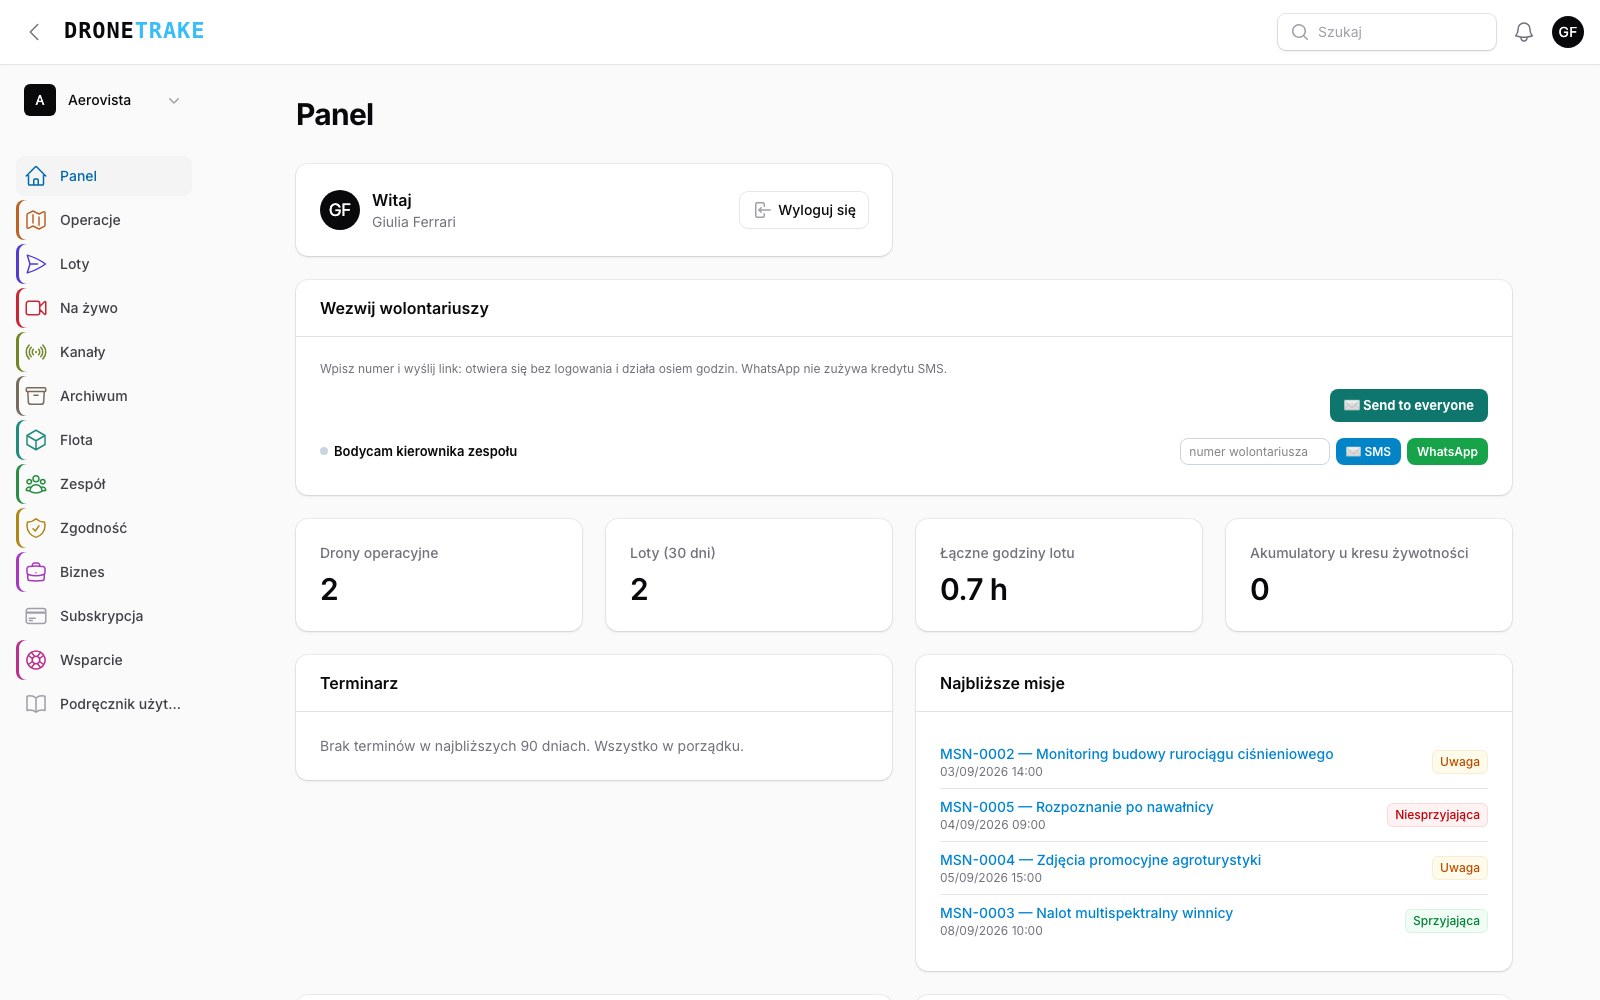1600x1000 pixels.
Task: Open mission MSN-0005 Rozpoznanie po nawałnicy
Action: (1076, 807)
